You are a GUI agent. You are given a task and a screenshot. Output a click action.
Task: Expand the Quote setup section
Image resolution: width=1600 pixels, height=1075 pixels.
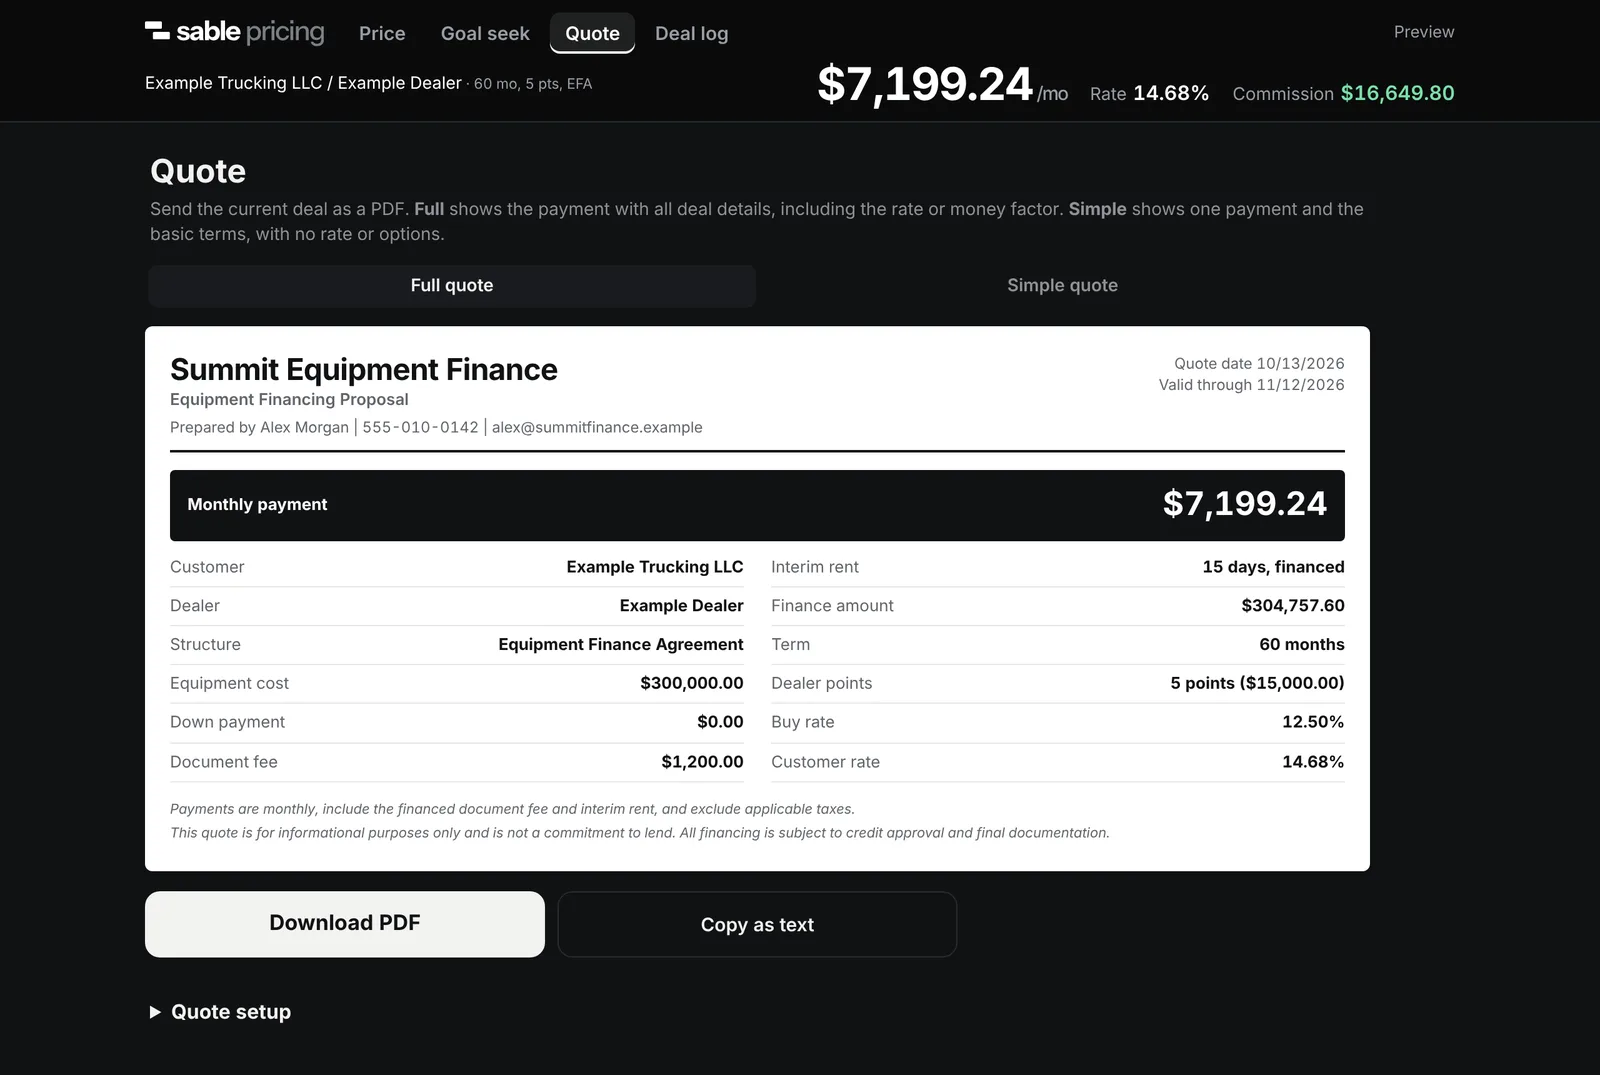[x=220, y=1012]
